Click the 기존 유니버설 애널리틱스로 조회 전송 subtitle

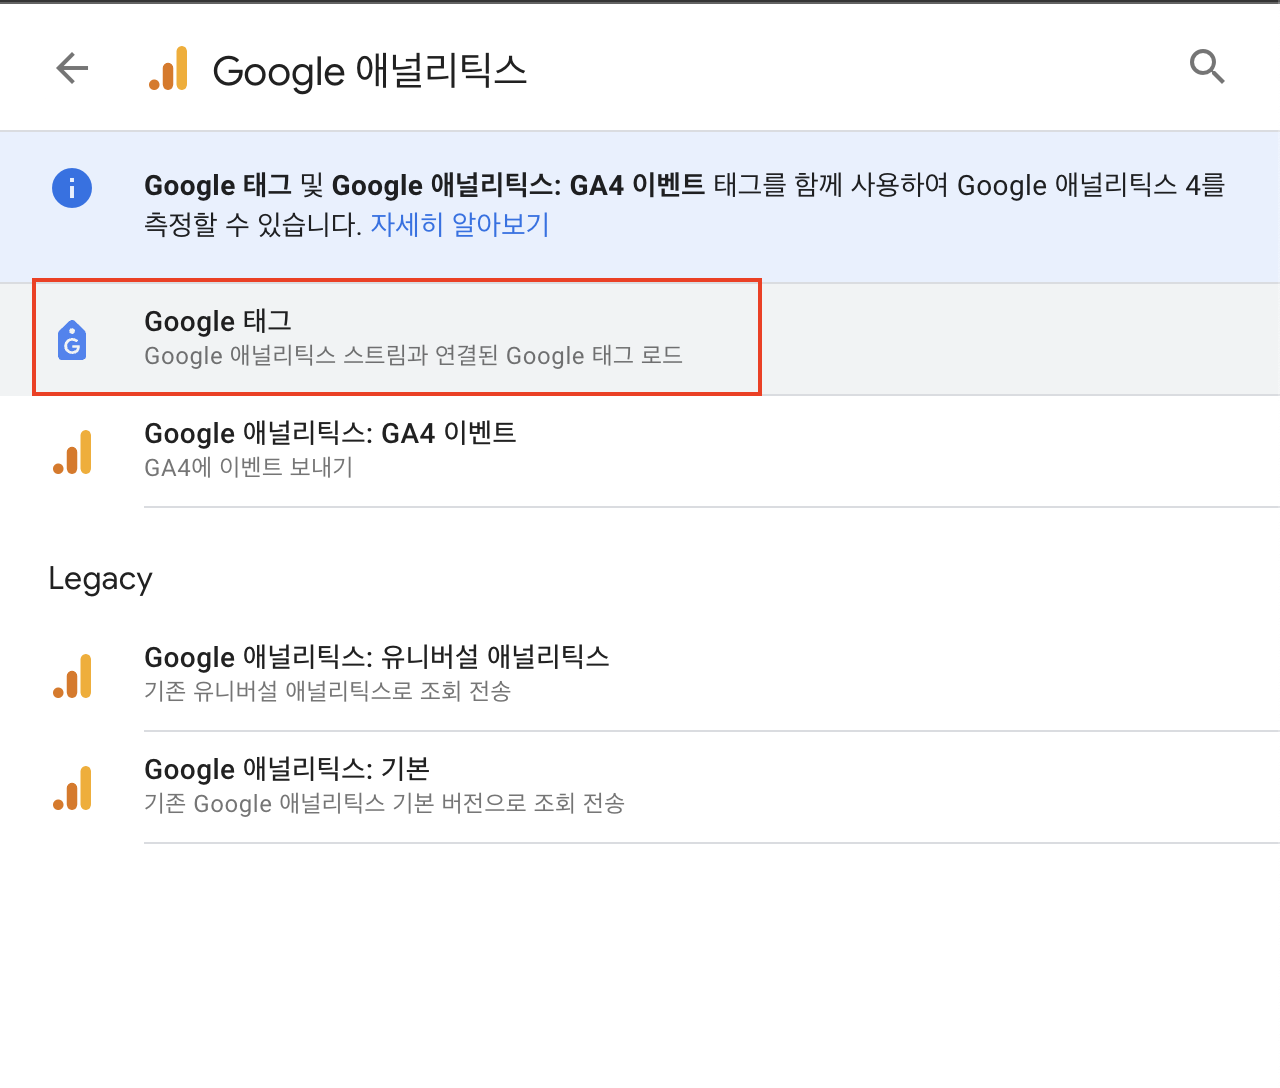[x=326, y=691]
